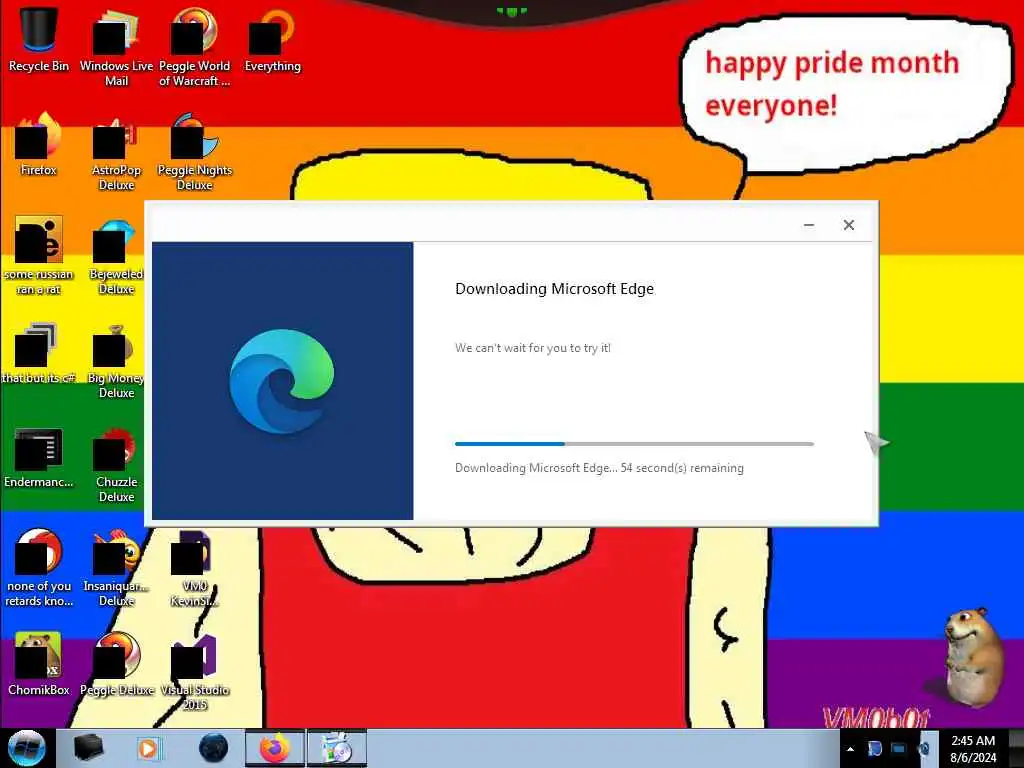Image resolution: width=1024 pixels, height=768 pixels.
Task: Open the ChomikBox desktop shortcut
Action: pos(39,664)
